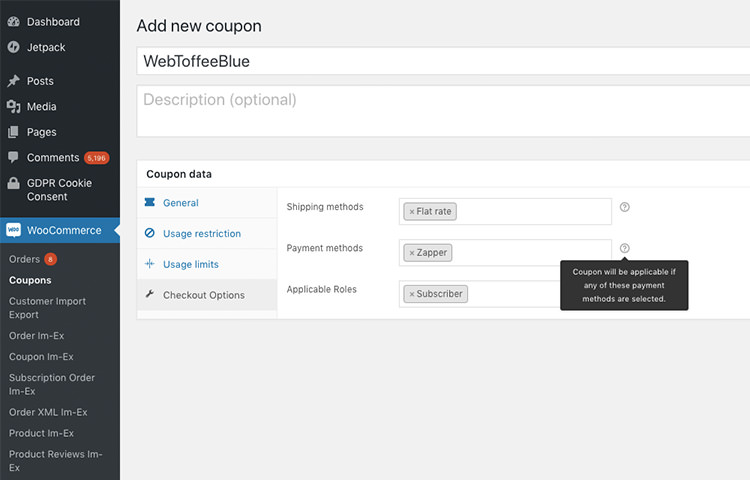Open Order XML Im-Ex page
Image resolution: width=750 pixels, height=480 pixels.
click(48, 412)
